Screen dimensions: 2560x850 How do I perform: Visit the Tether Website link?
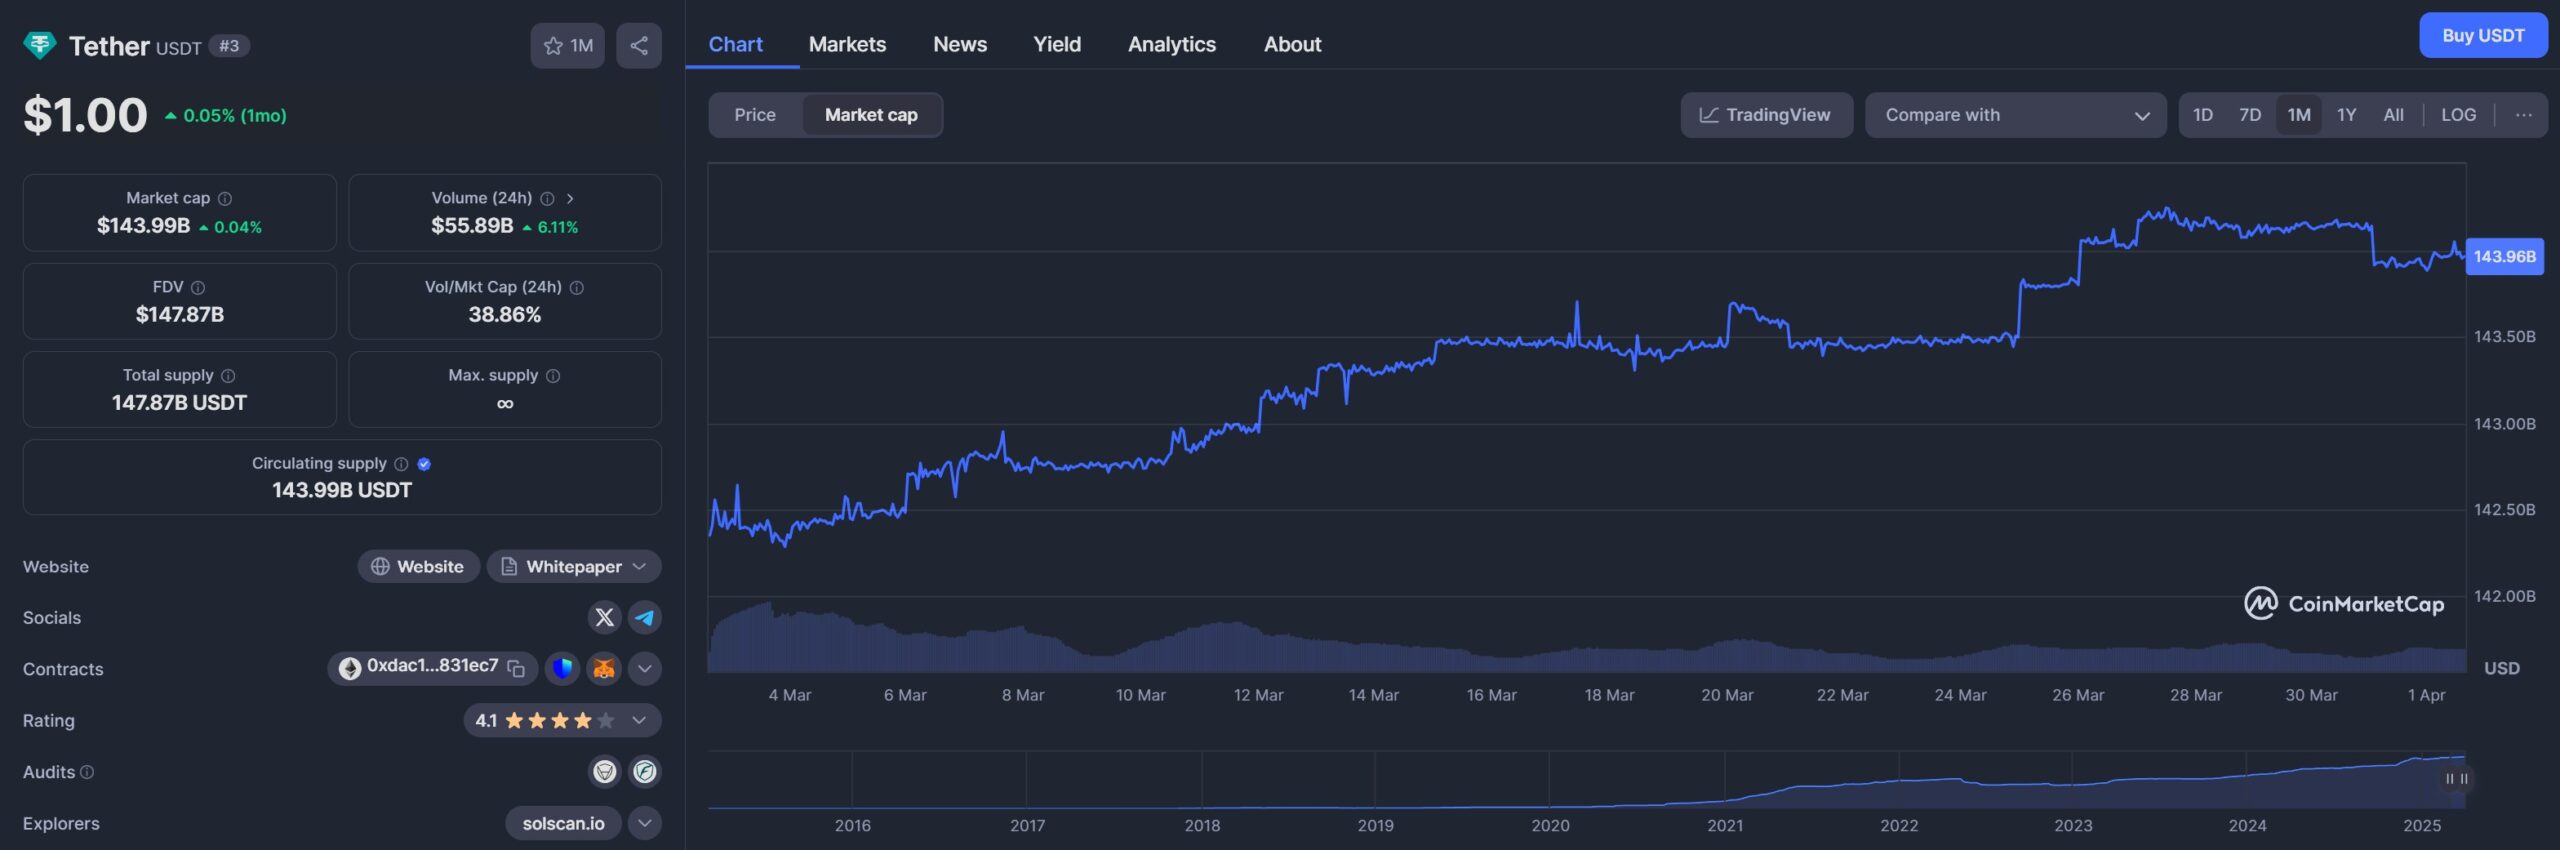419,567
